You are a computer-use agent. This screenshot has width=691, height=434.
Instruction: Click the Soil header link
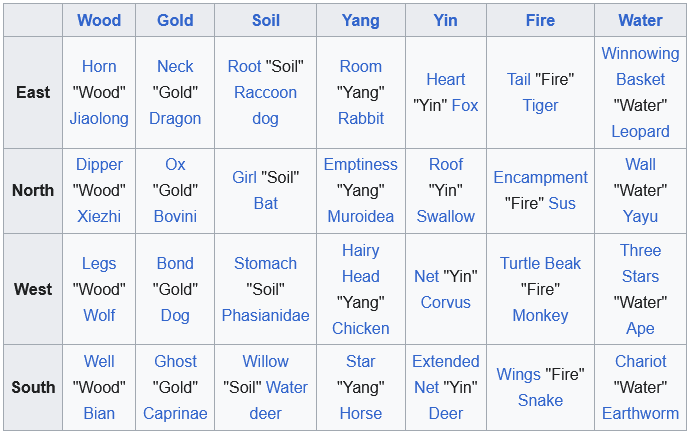coord(266,20)
